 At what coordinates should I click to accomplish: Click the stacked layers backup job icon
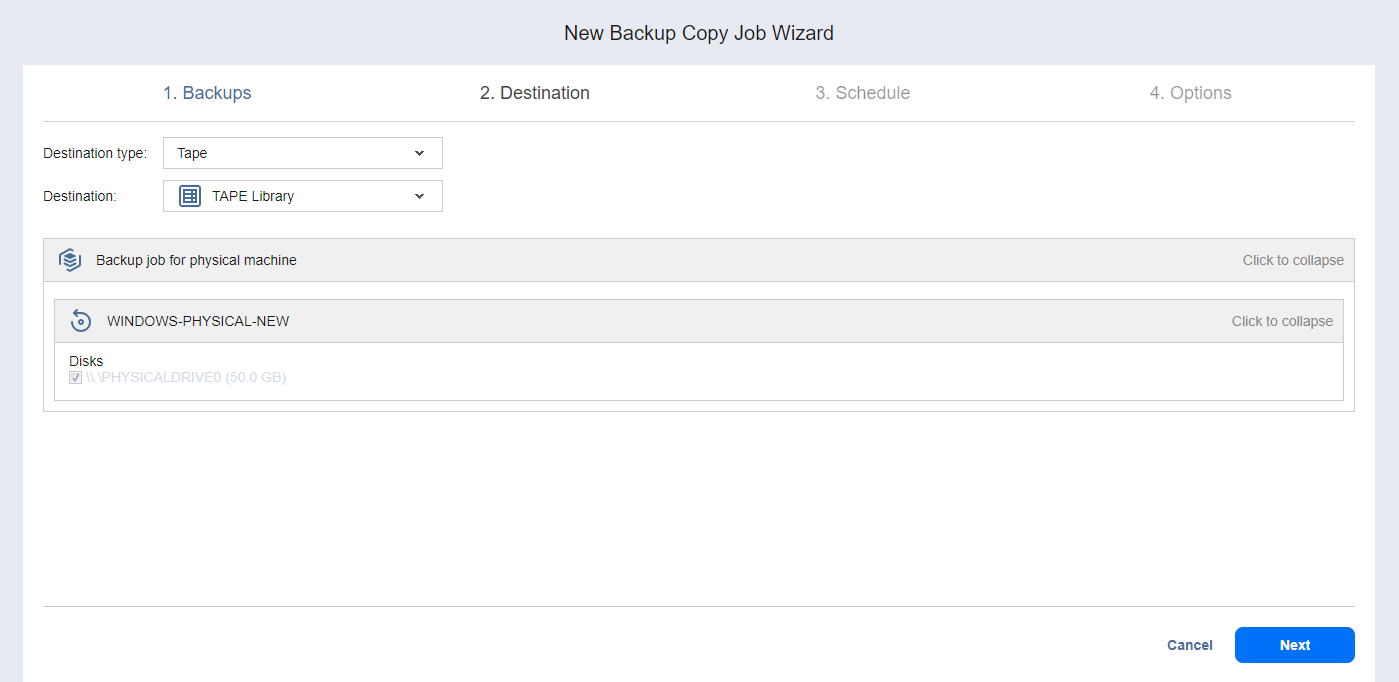tap(70, 260)
